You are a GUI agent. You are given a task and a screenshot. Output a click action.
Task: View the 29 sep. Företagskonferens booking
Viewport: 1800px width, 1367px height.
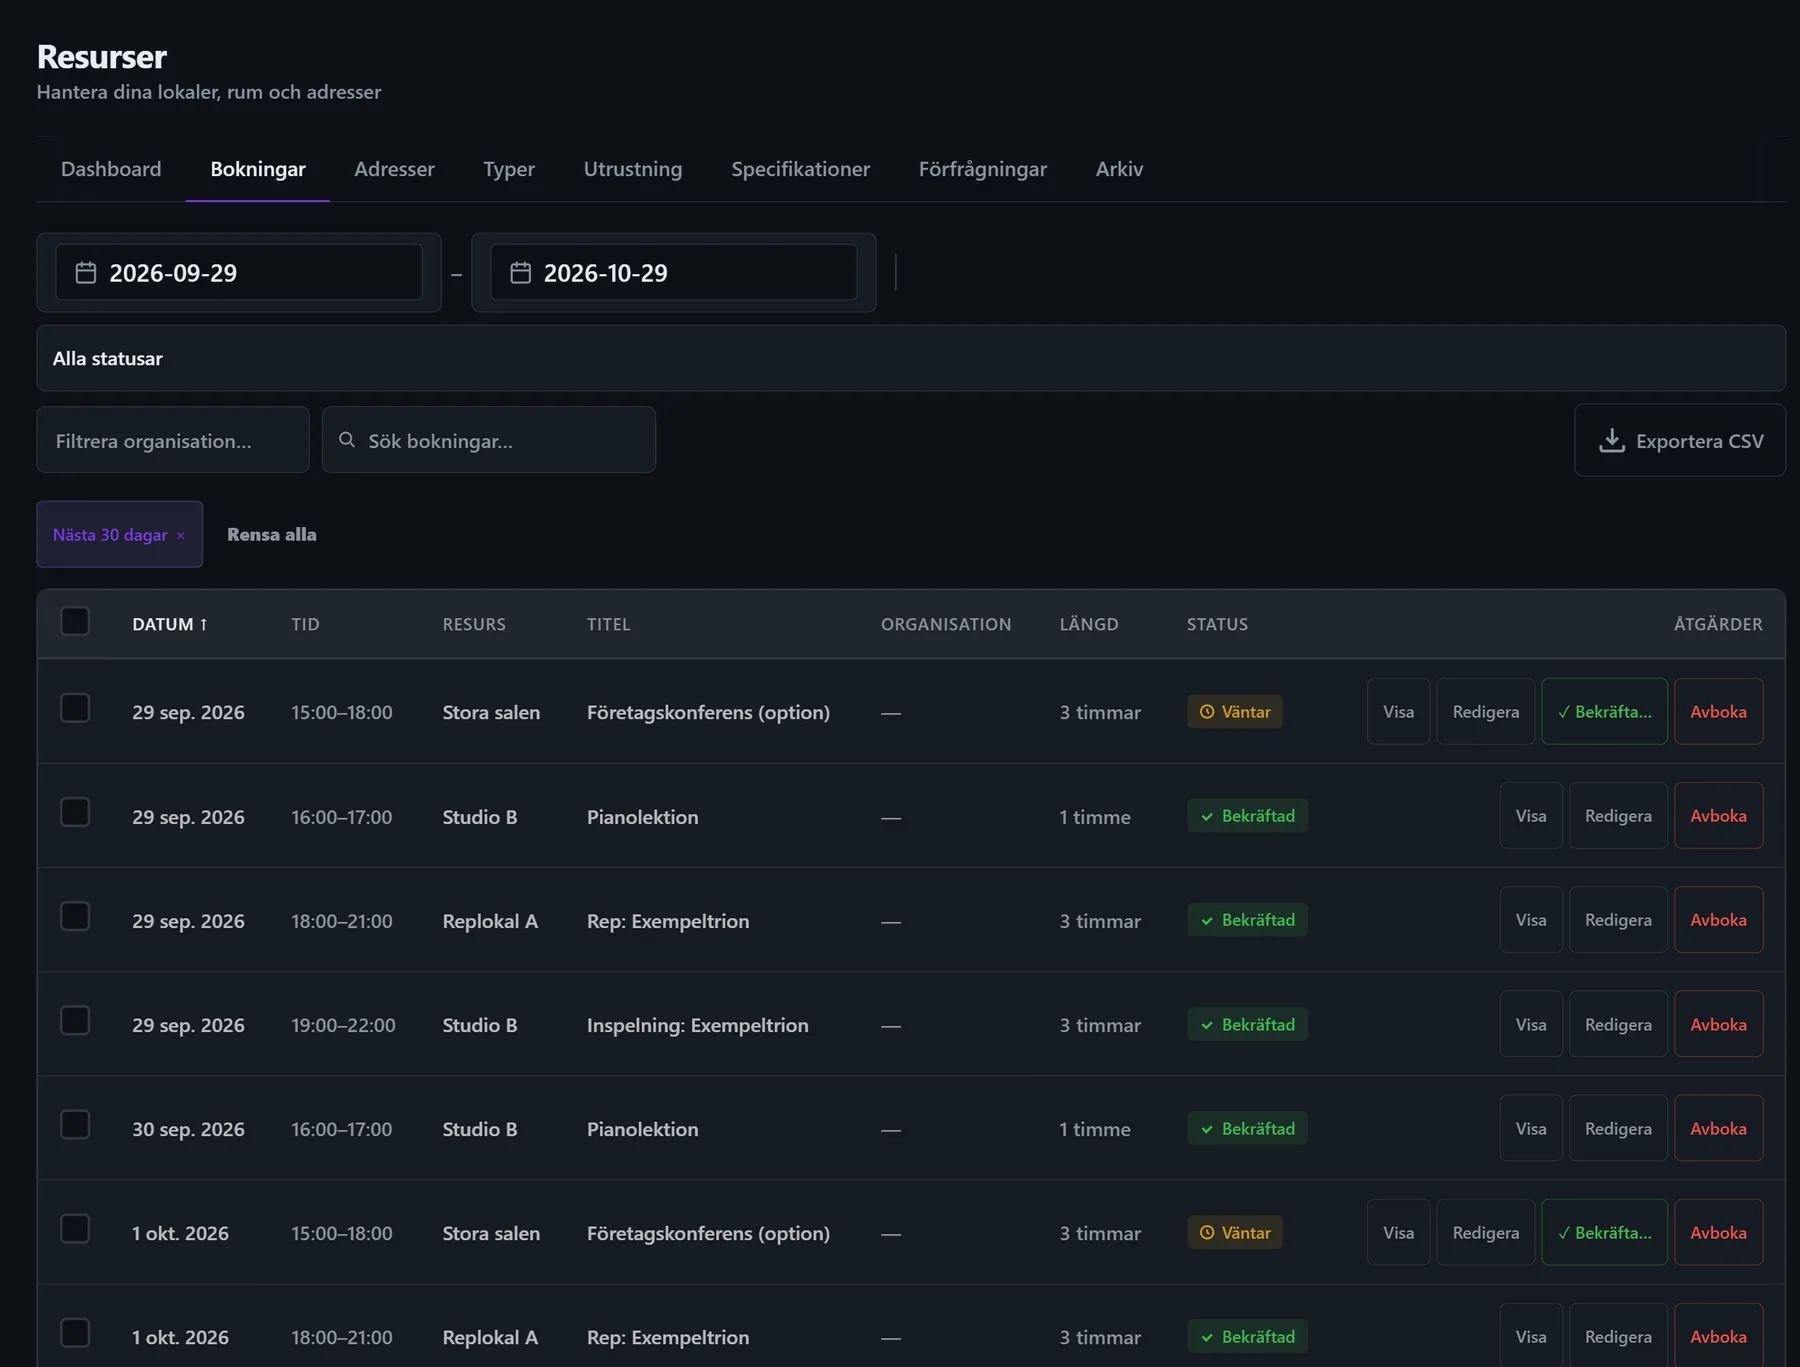click(1399, 712)
